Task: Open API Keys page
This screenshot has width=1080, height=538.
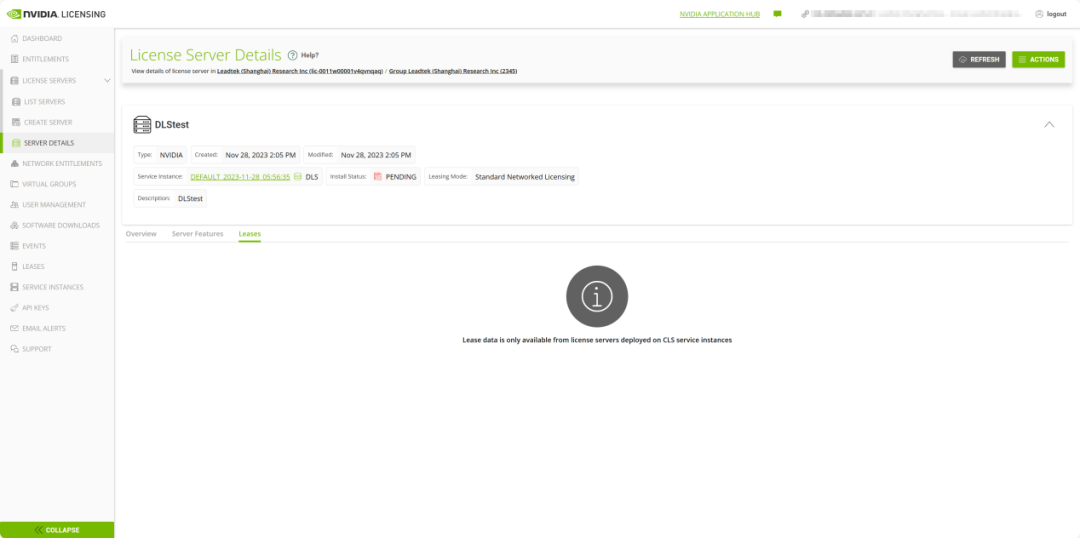Action: pyautogui.click(x=36, y=308)
